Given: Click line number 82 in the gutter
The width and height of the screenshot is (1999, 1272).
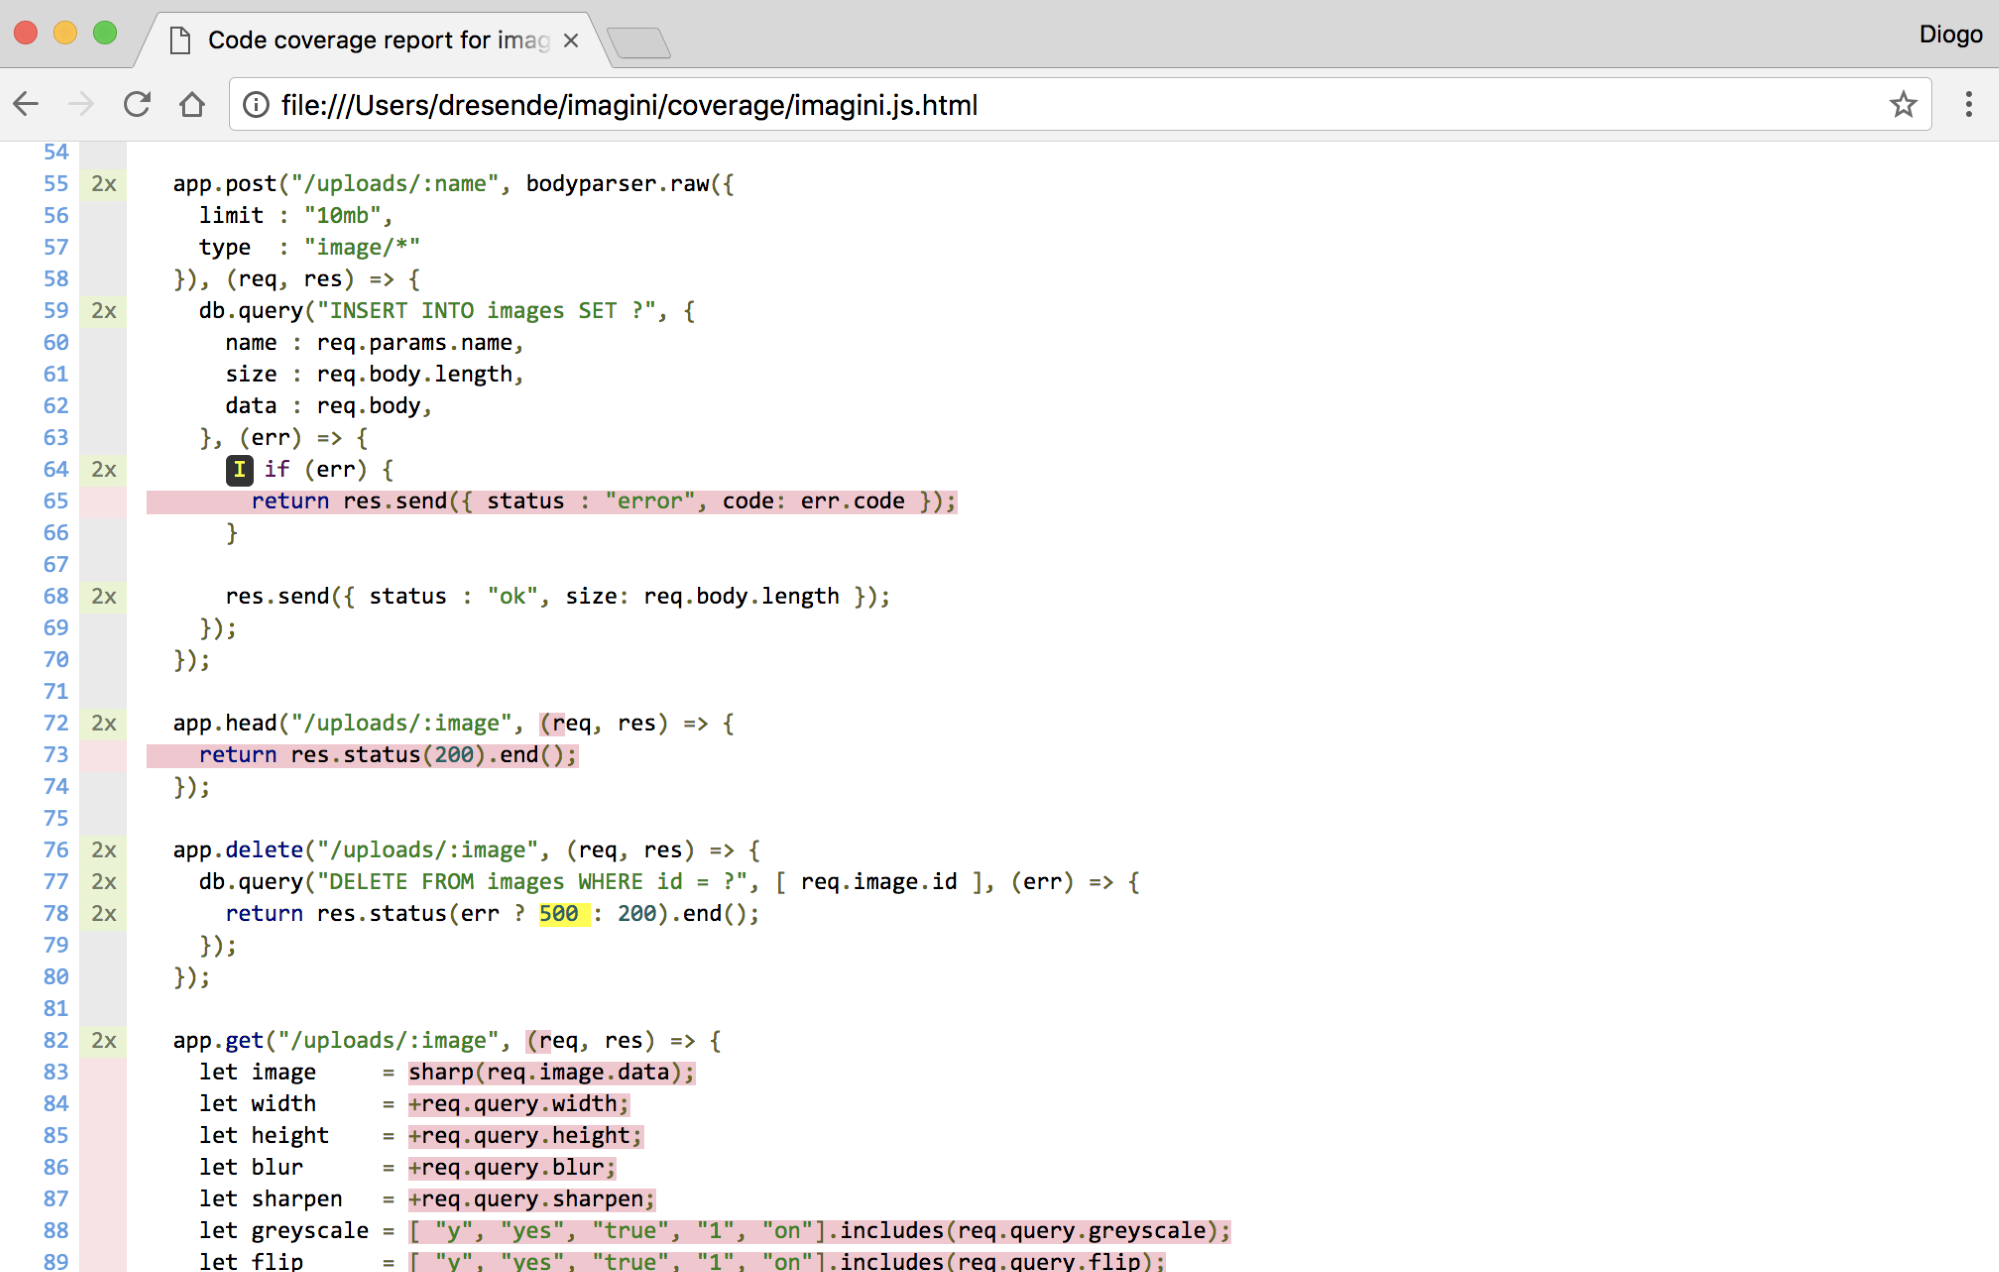Looking at the screenshot, I should tap(56, 1041).
